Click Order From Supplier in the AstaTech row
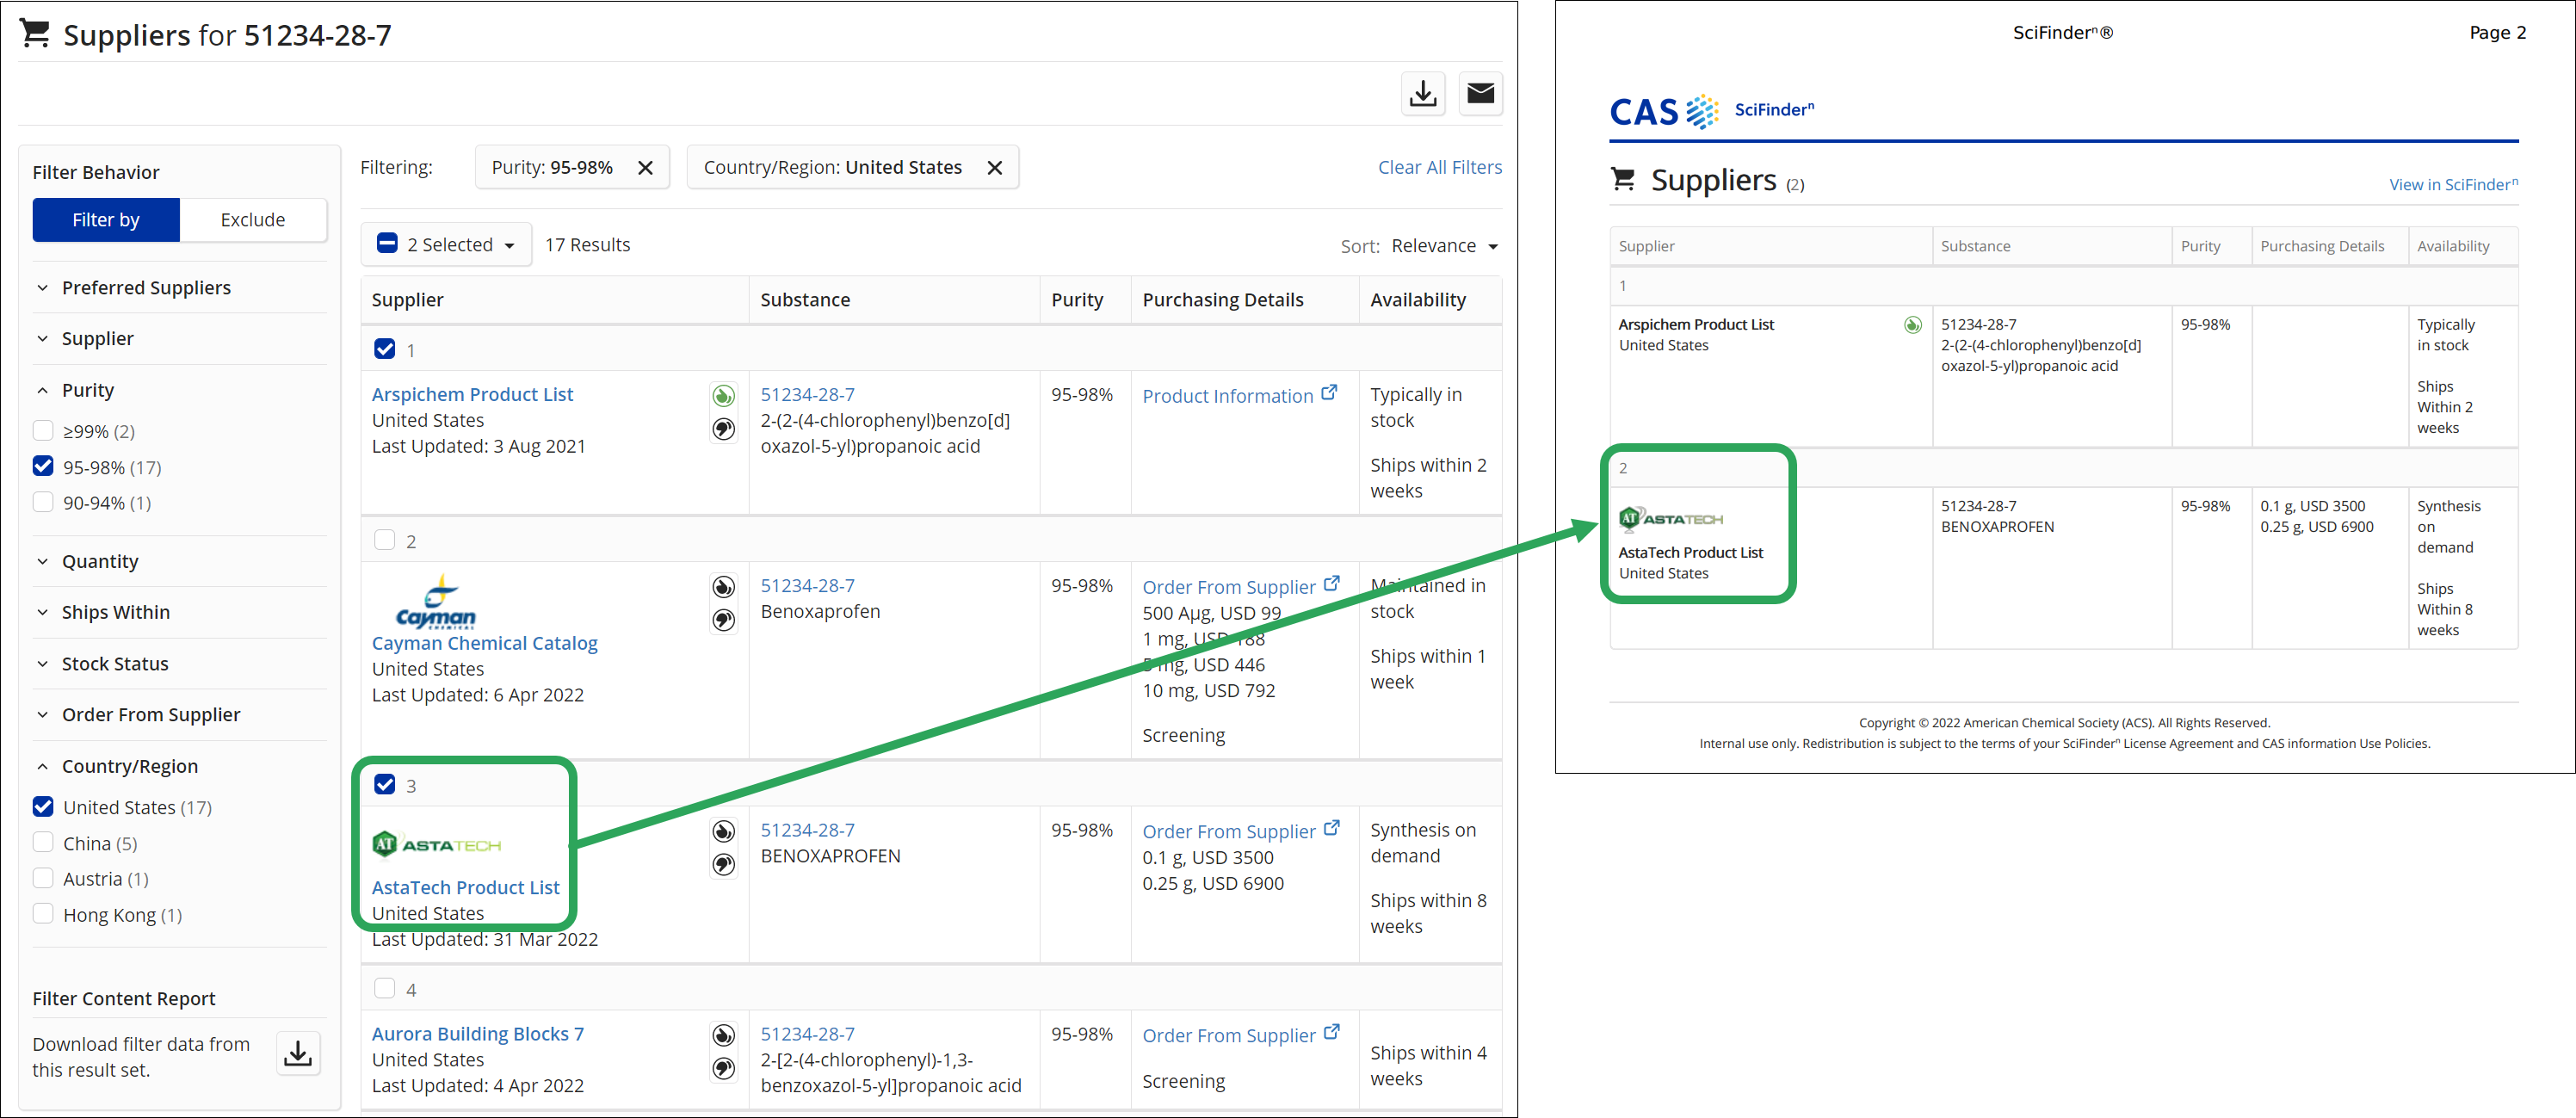Screen dimensions: 2576x1118 click(x=1228, y=832)
